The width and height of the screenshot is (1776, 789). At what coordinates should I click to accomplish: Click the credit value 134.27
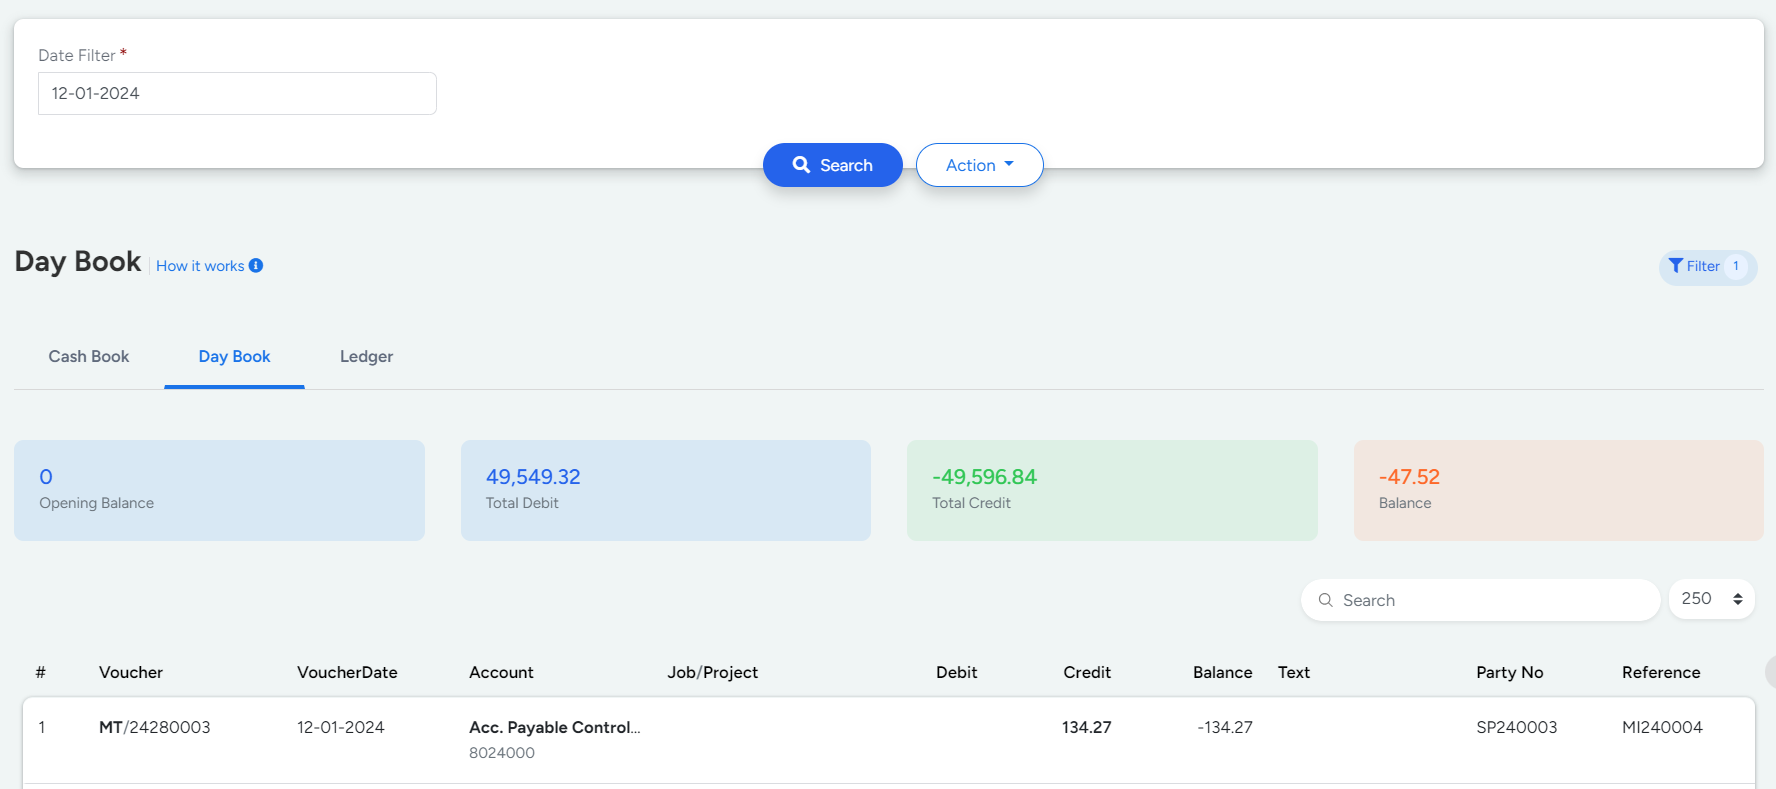[1086, 727]
